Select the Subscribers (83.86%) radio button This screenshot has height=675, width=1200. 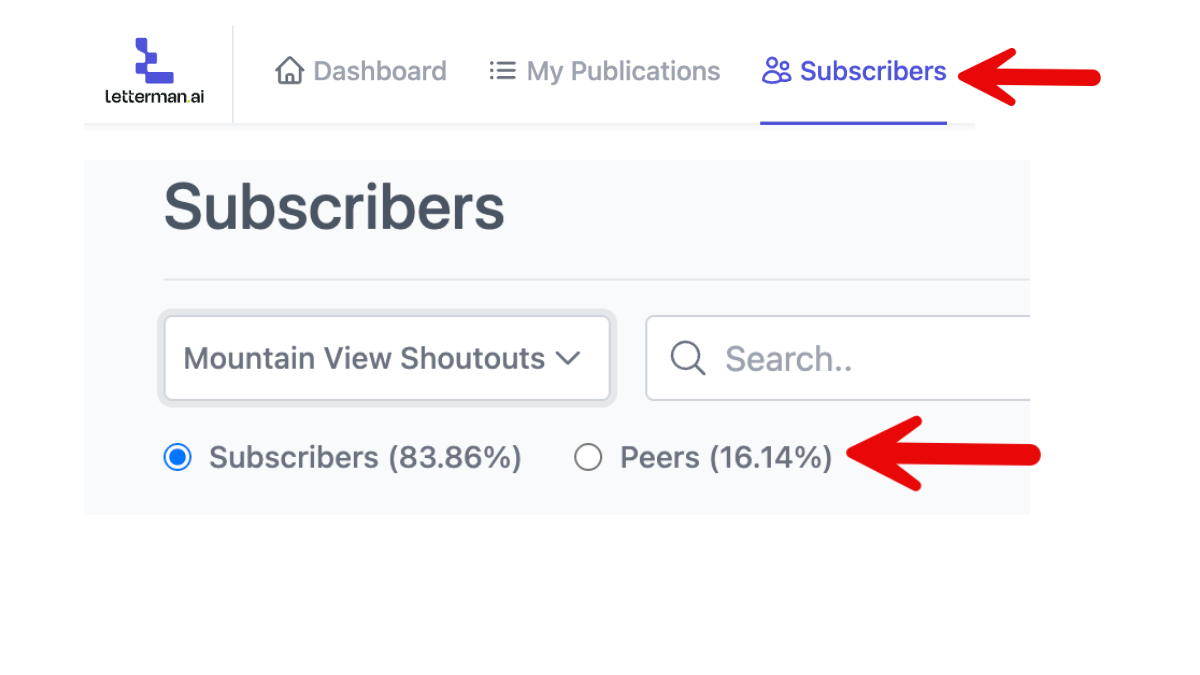[177, 458]
